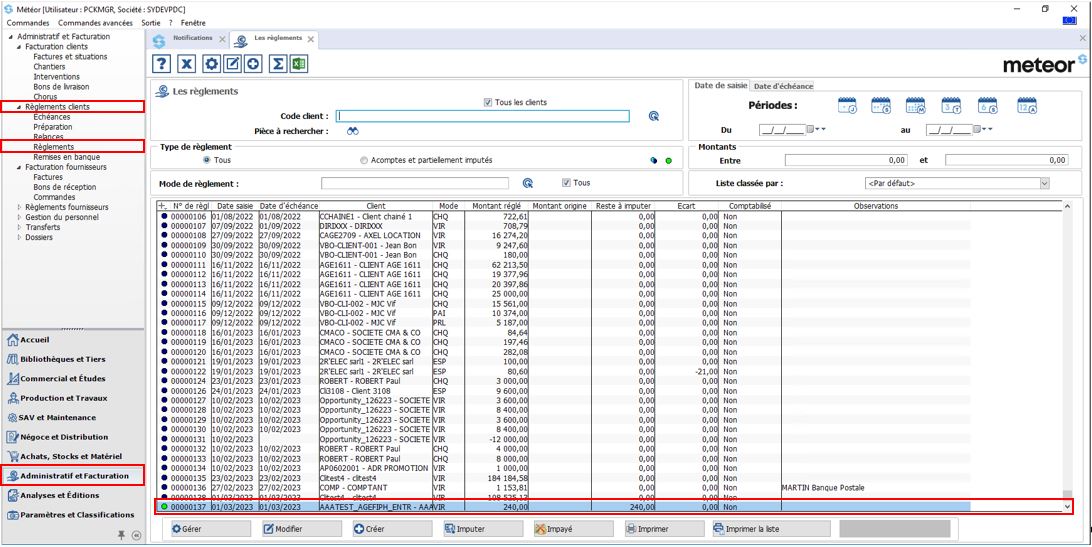Expand the Gestion du personnel tree node
The image size is (1092, 547).
(20, 217)
